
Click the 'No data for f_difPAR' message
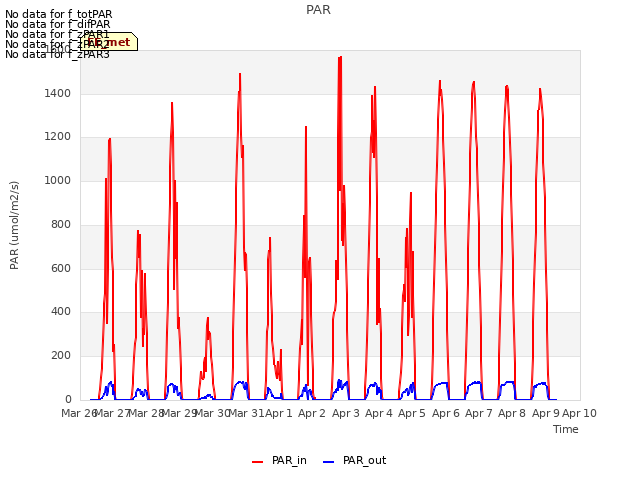(58, 24)
